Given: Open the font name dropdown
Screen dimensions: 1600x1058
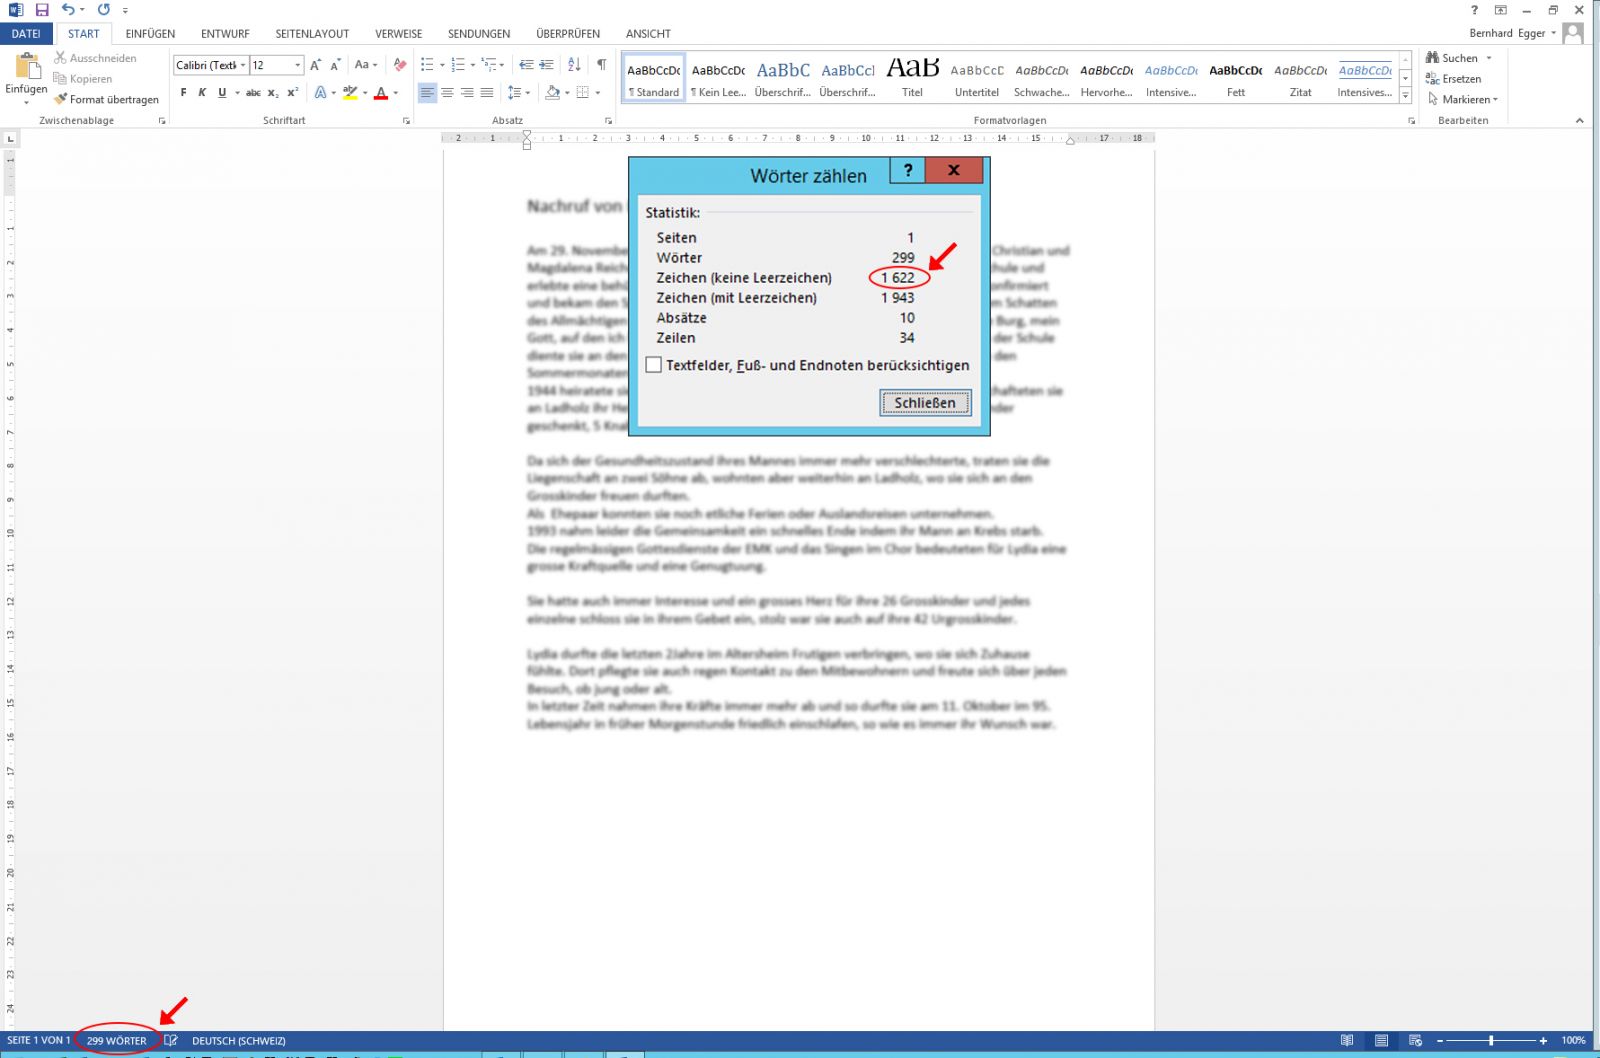Looking at the screenshot, I should click(x=243, y=65).
